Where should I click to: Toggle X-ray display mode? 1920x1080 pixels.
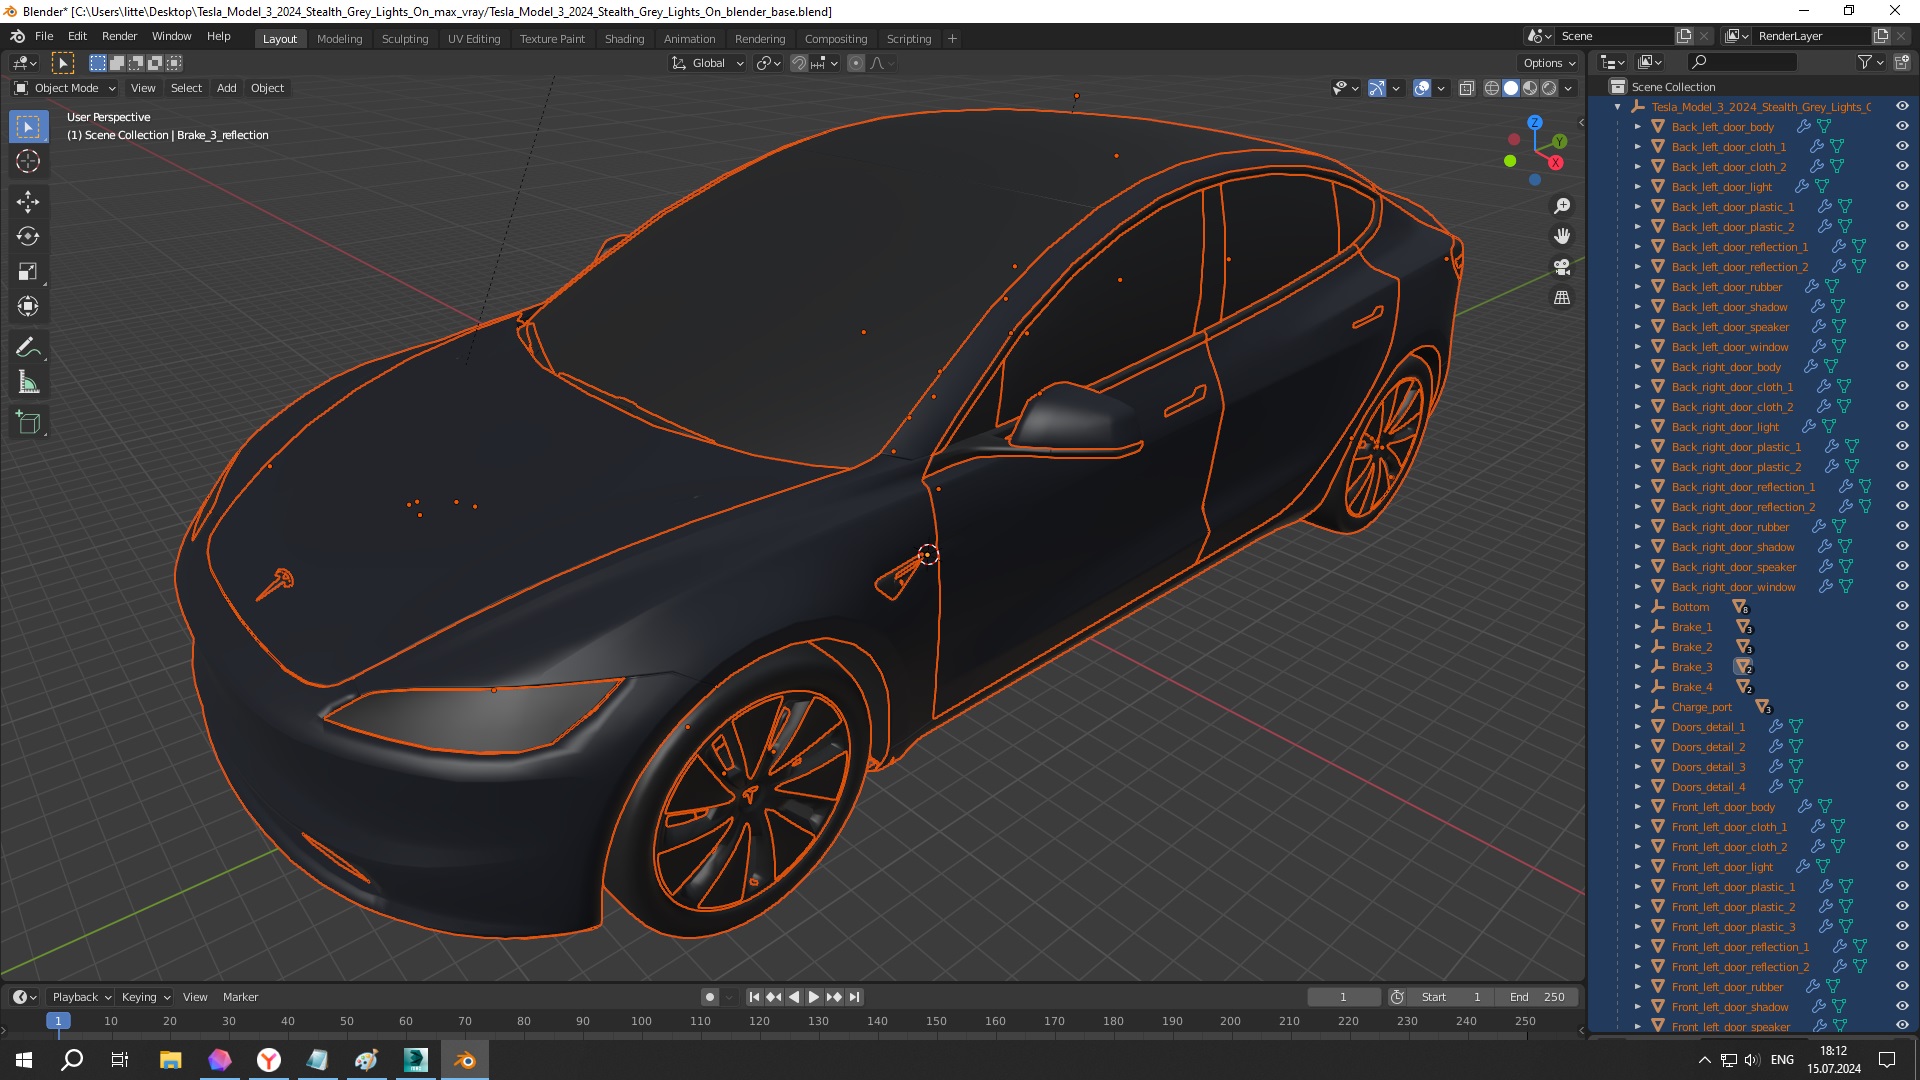pos(1466,88)
